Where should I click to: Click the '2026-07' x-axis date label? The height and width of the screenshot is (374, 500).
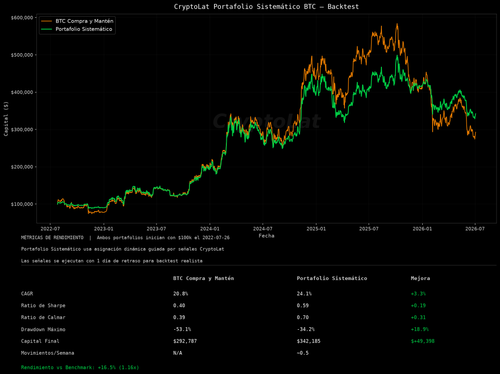[x=475, y=229]
